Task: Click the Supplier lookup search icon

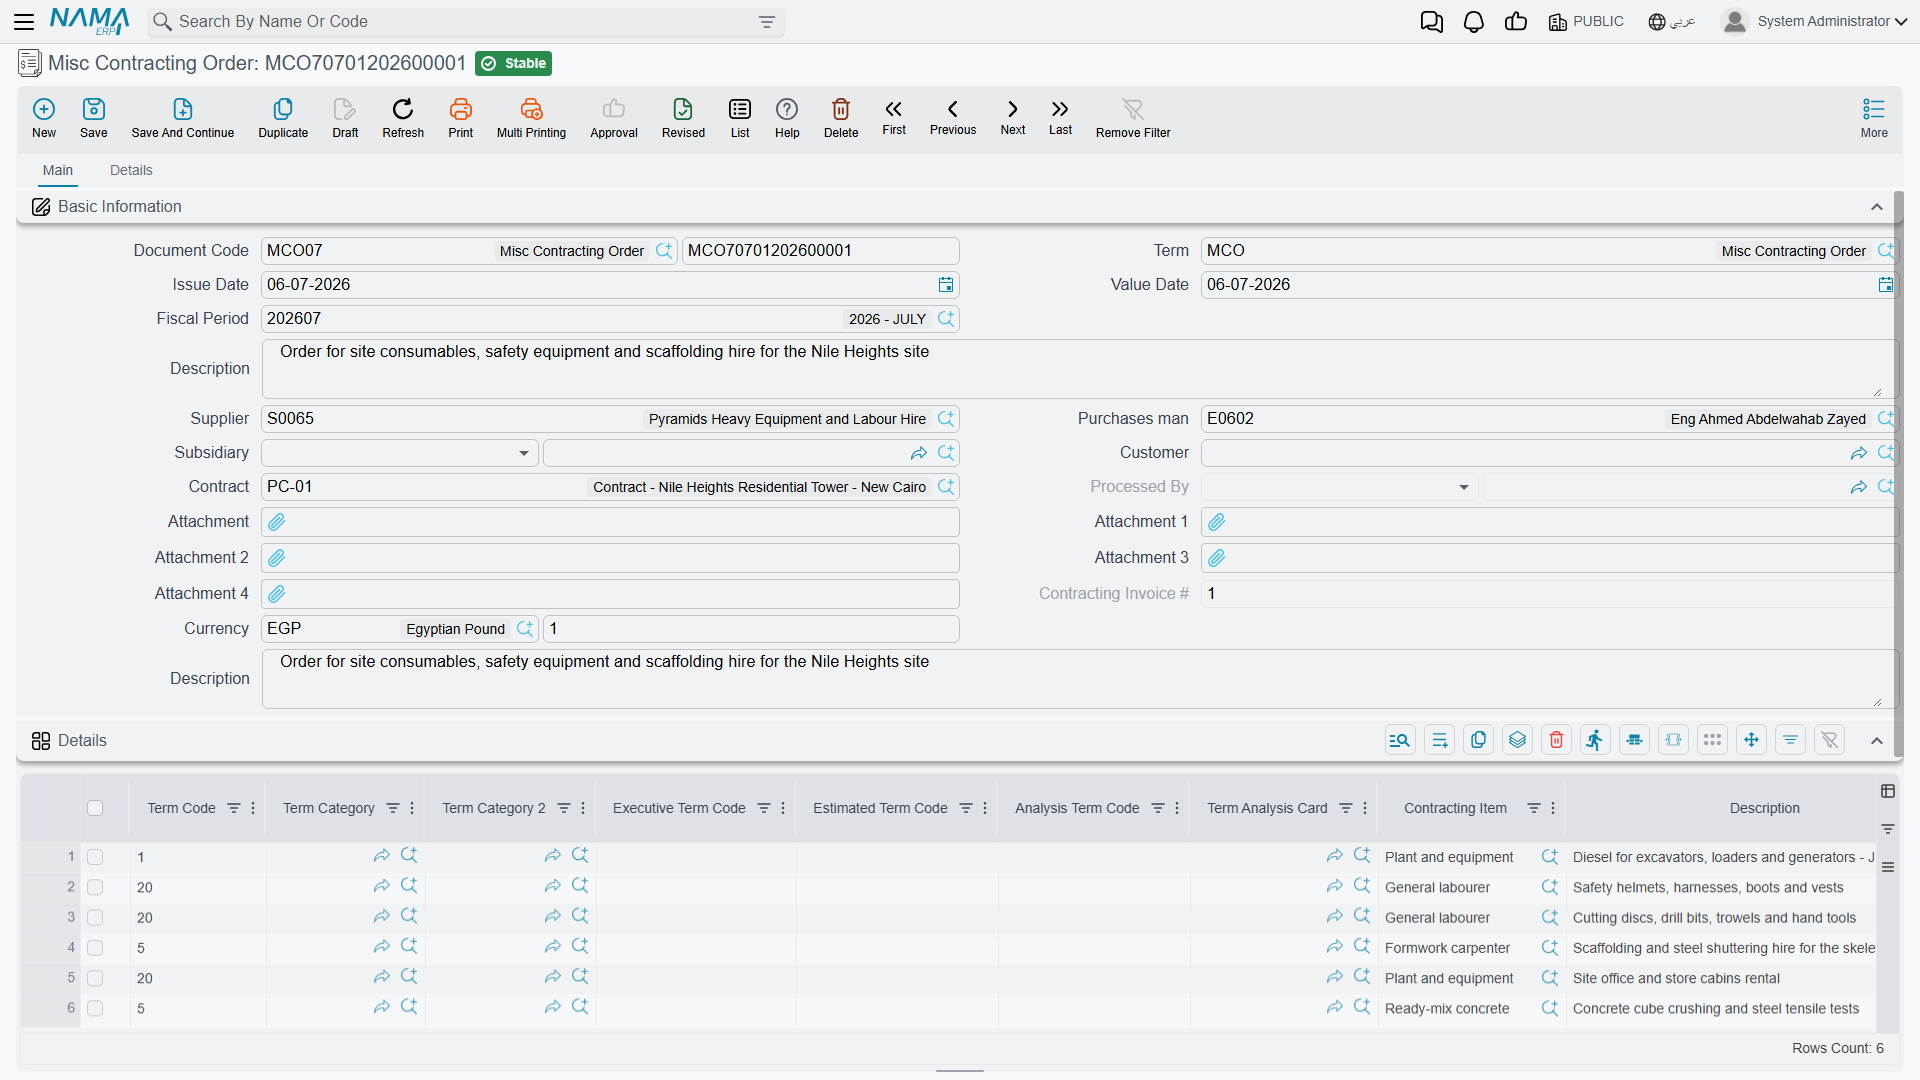Action: (946, 419)
